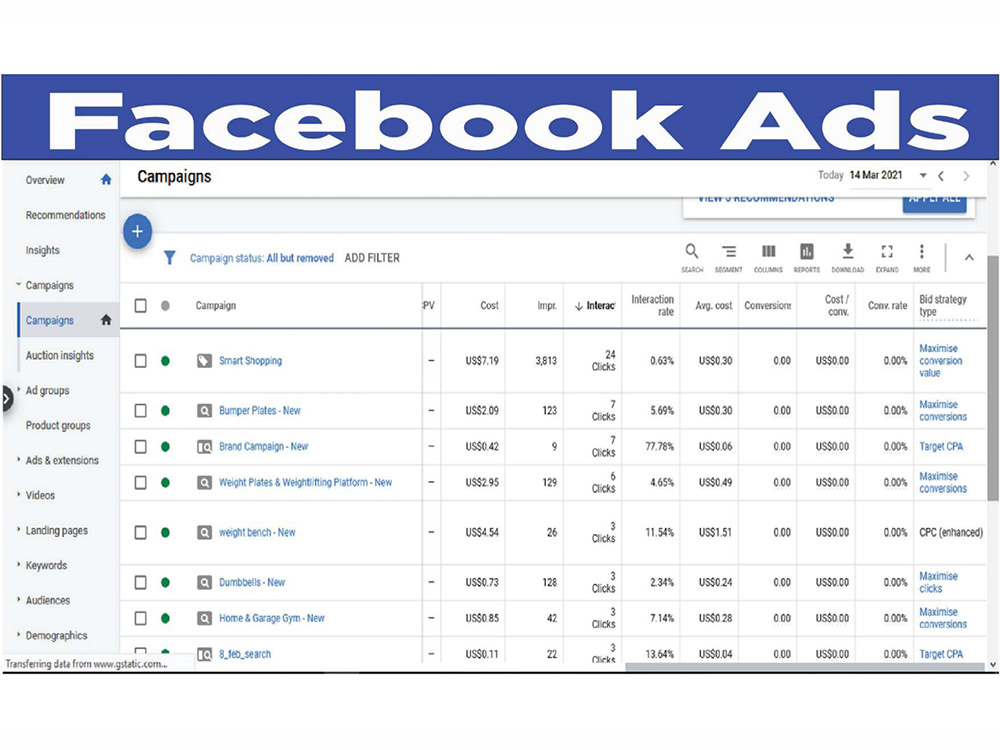Screen dimensions: 1000x750
Task: Click the sort arrow on Interactions column
Action: click(x=578, y=306)
